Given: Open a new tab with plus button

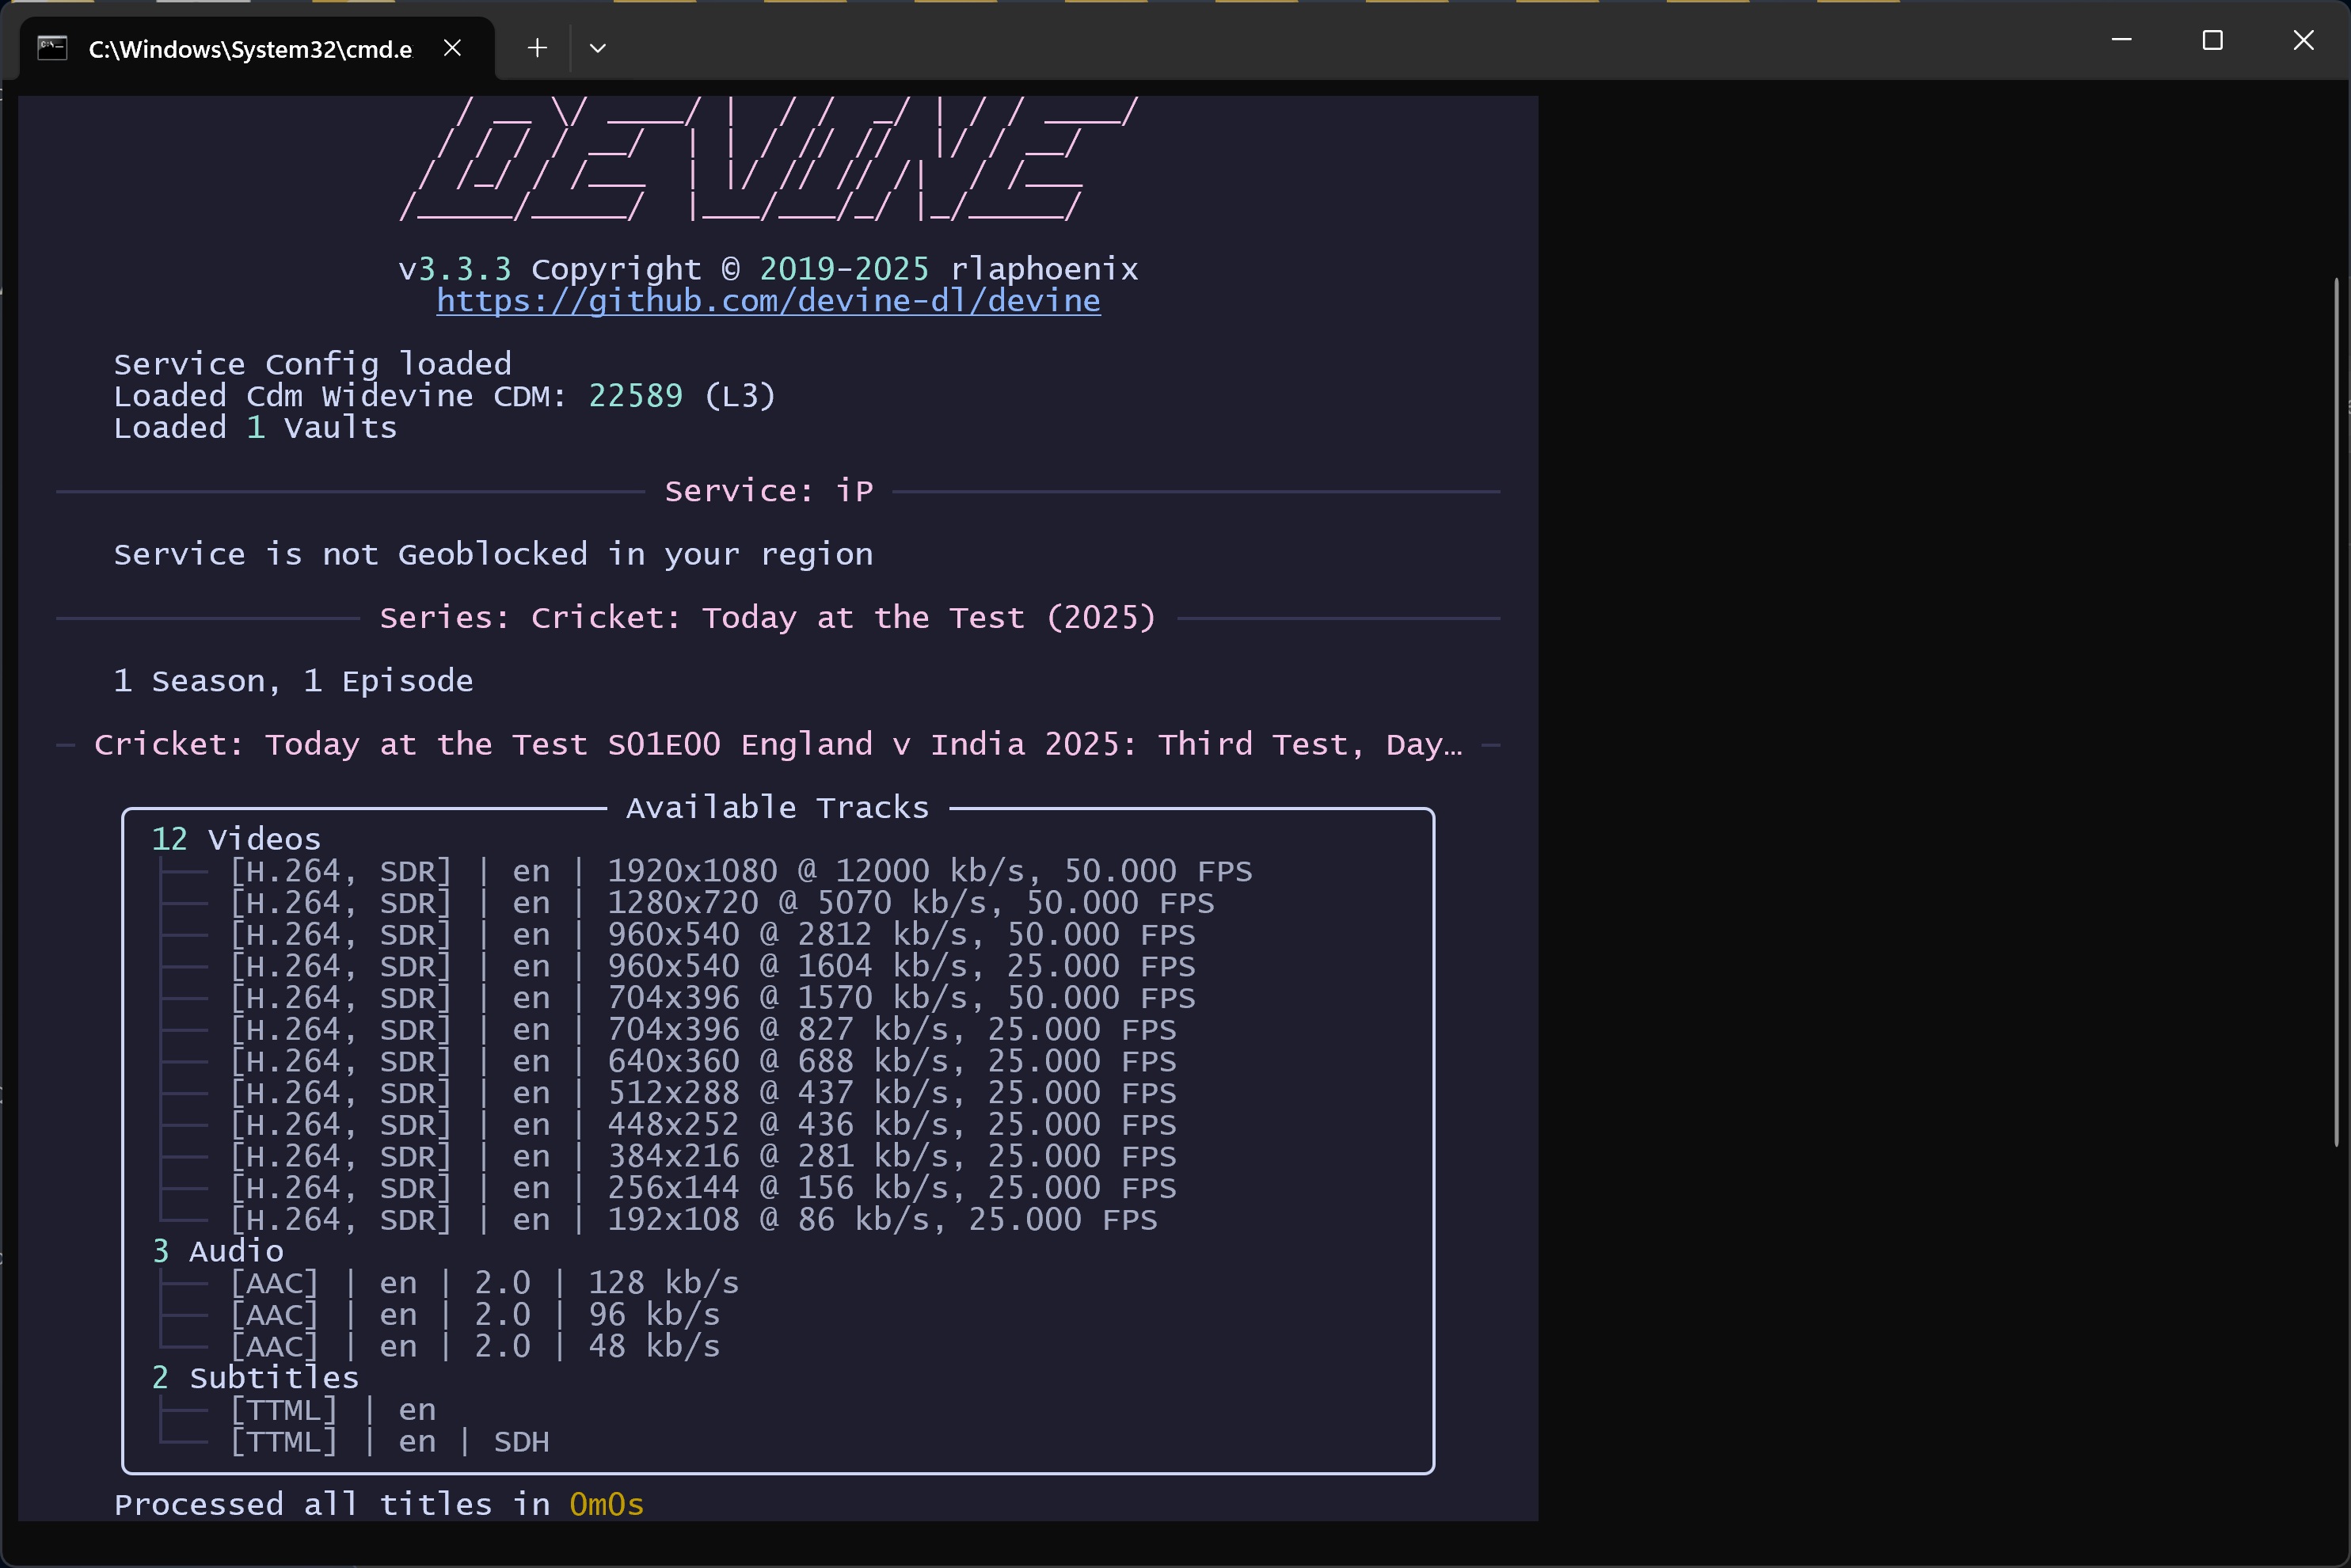Looking at the screenshot, I should click(537, 48).
